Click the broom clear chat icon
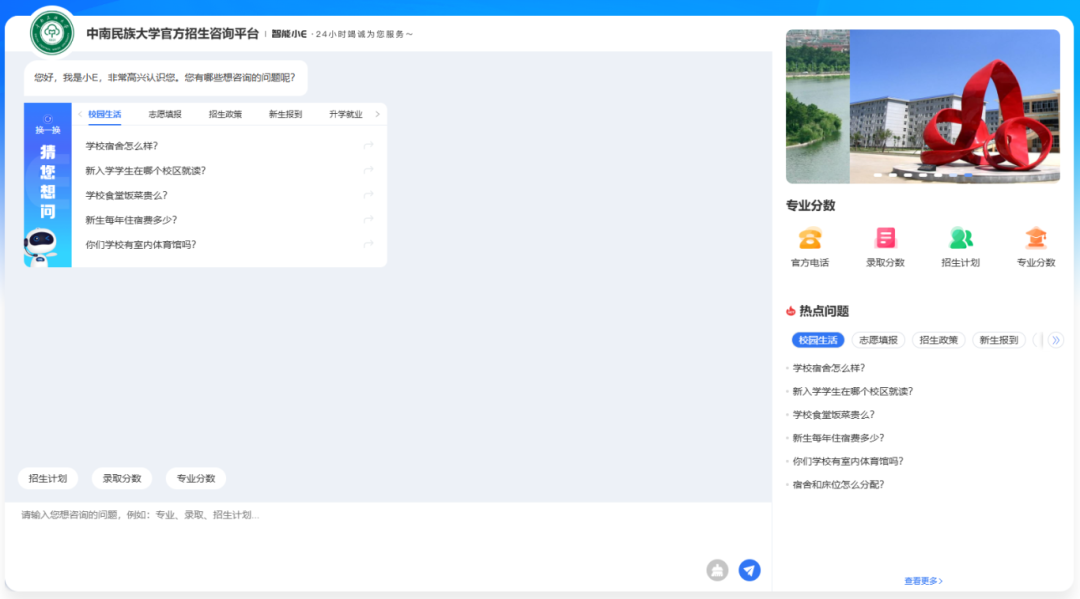 click(x=717, y=570)
